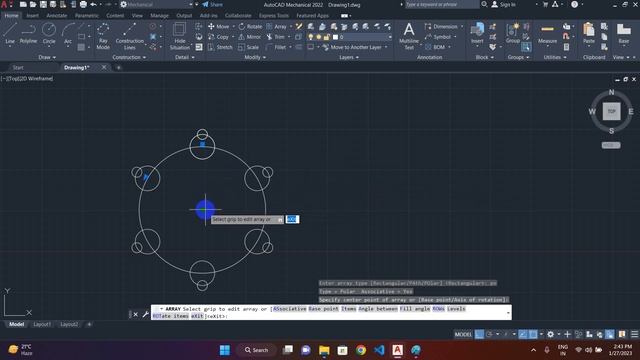Add a new drawing tab
This screenshot has height=360, width=640.
coord(118,67)
